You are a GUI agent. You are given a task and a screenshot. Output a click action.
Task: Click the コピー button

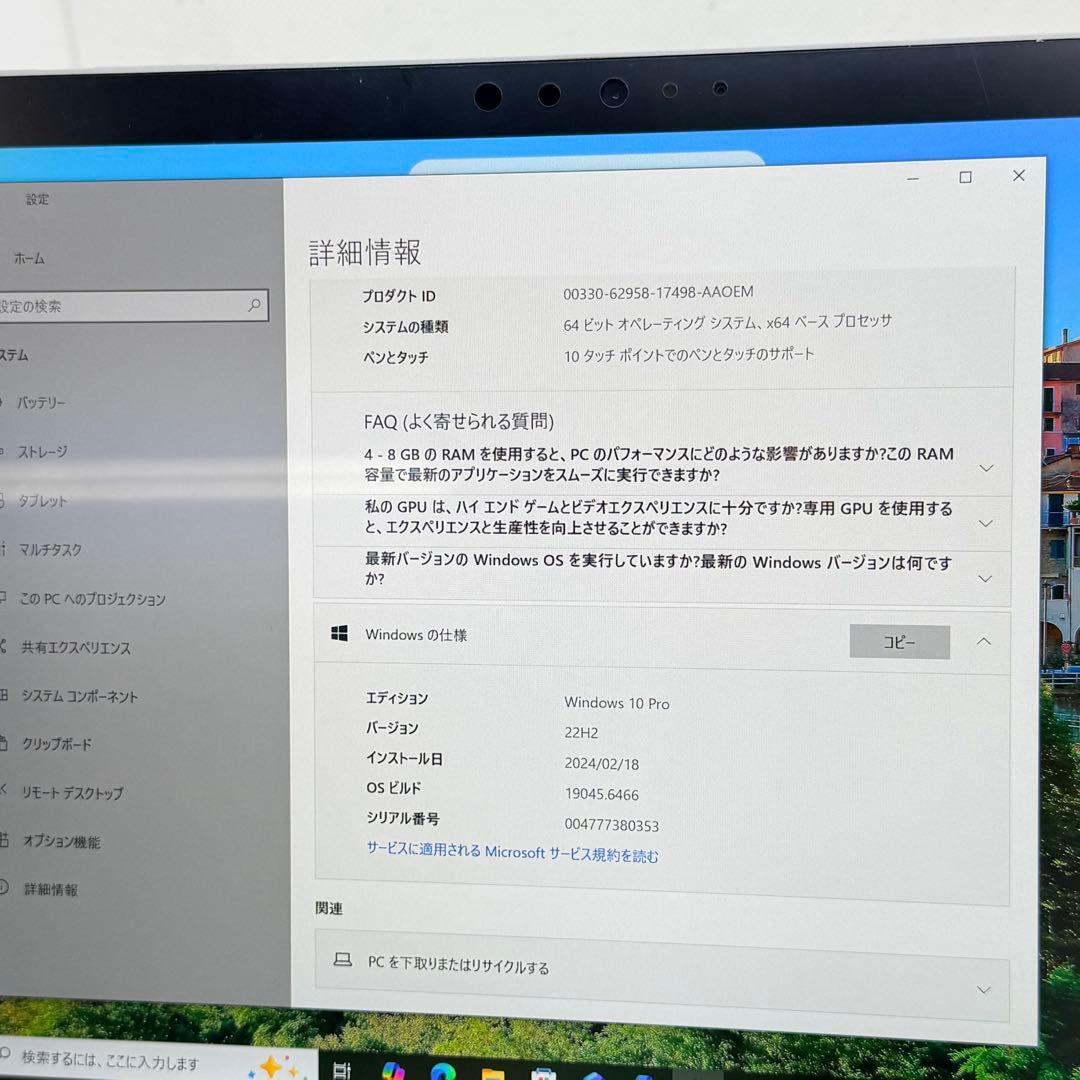[899, 641]
